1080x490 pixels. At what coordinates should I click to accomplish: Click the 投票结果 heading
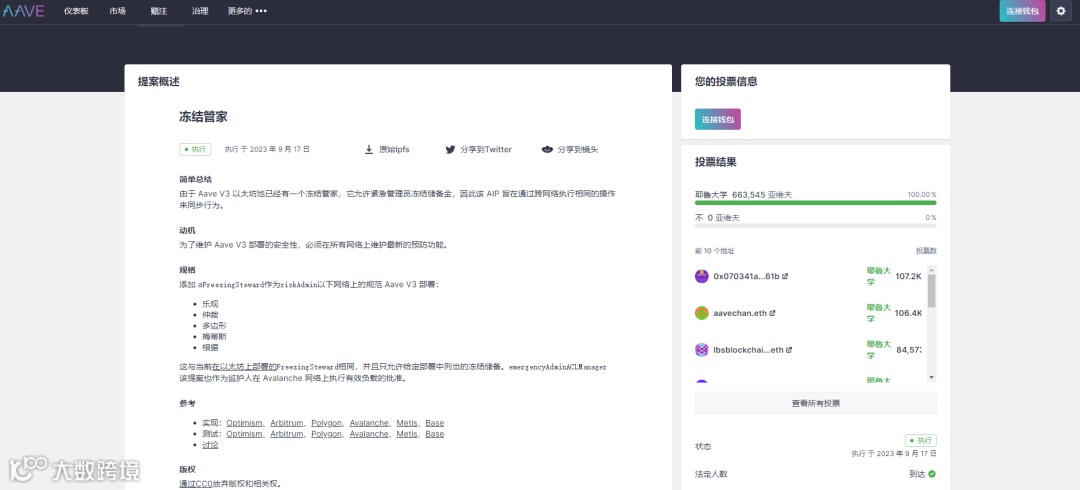(716, 162)
